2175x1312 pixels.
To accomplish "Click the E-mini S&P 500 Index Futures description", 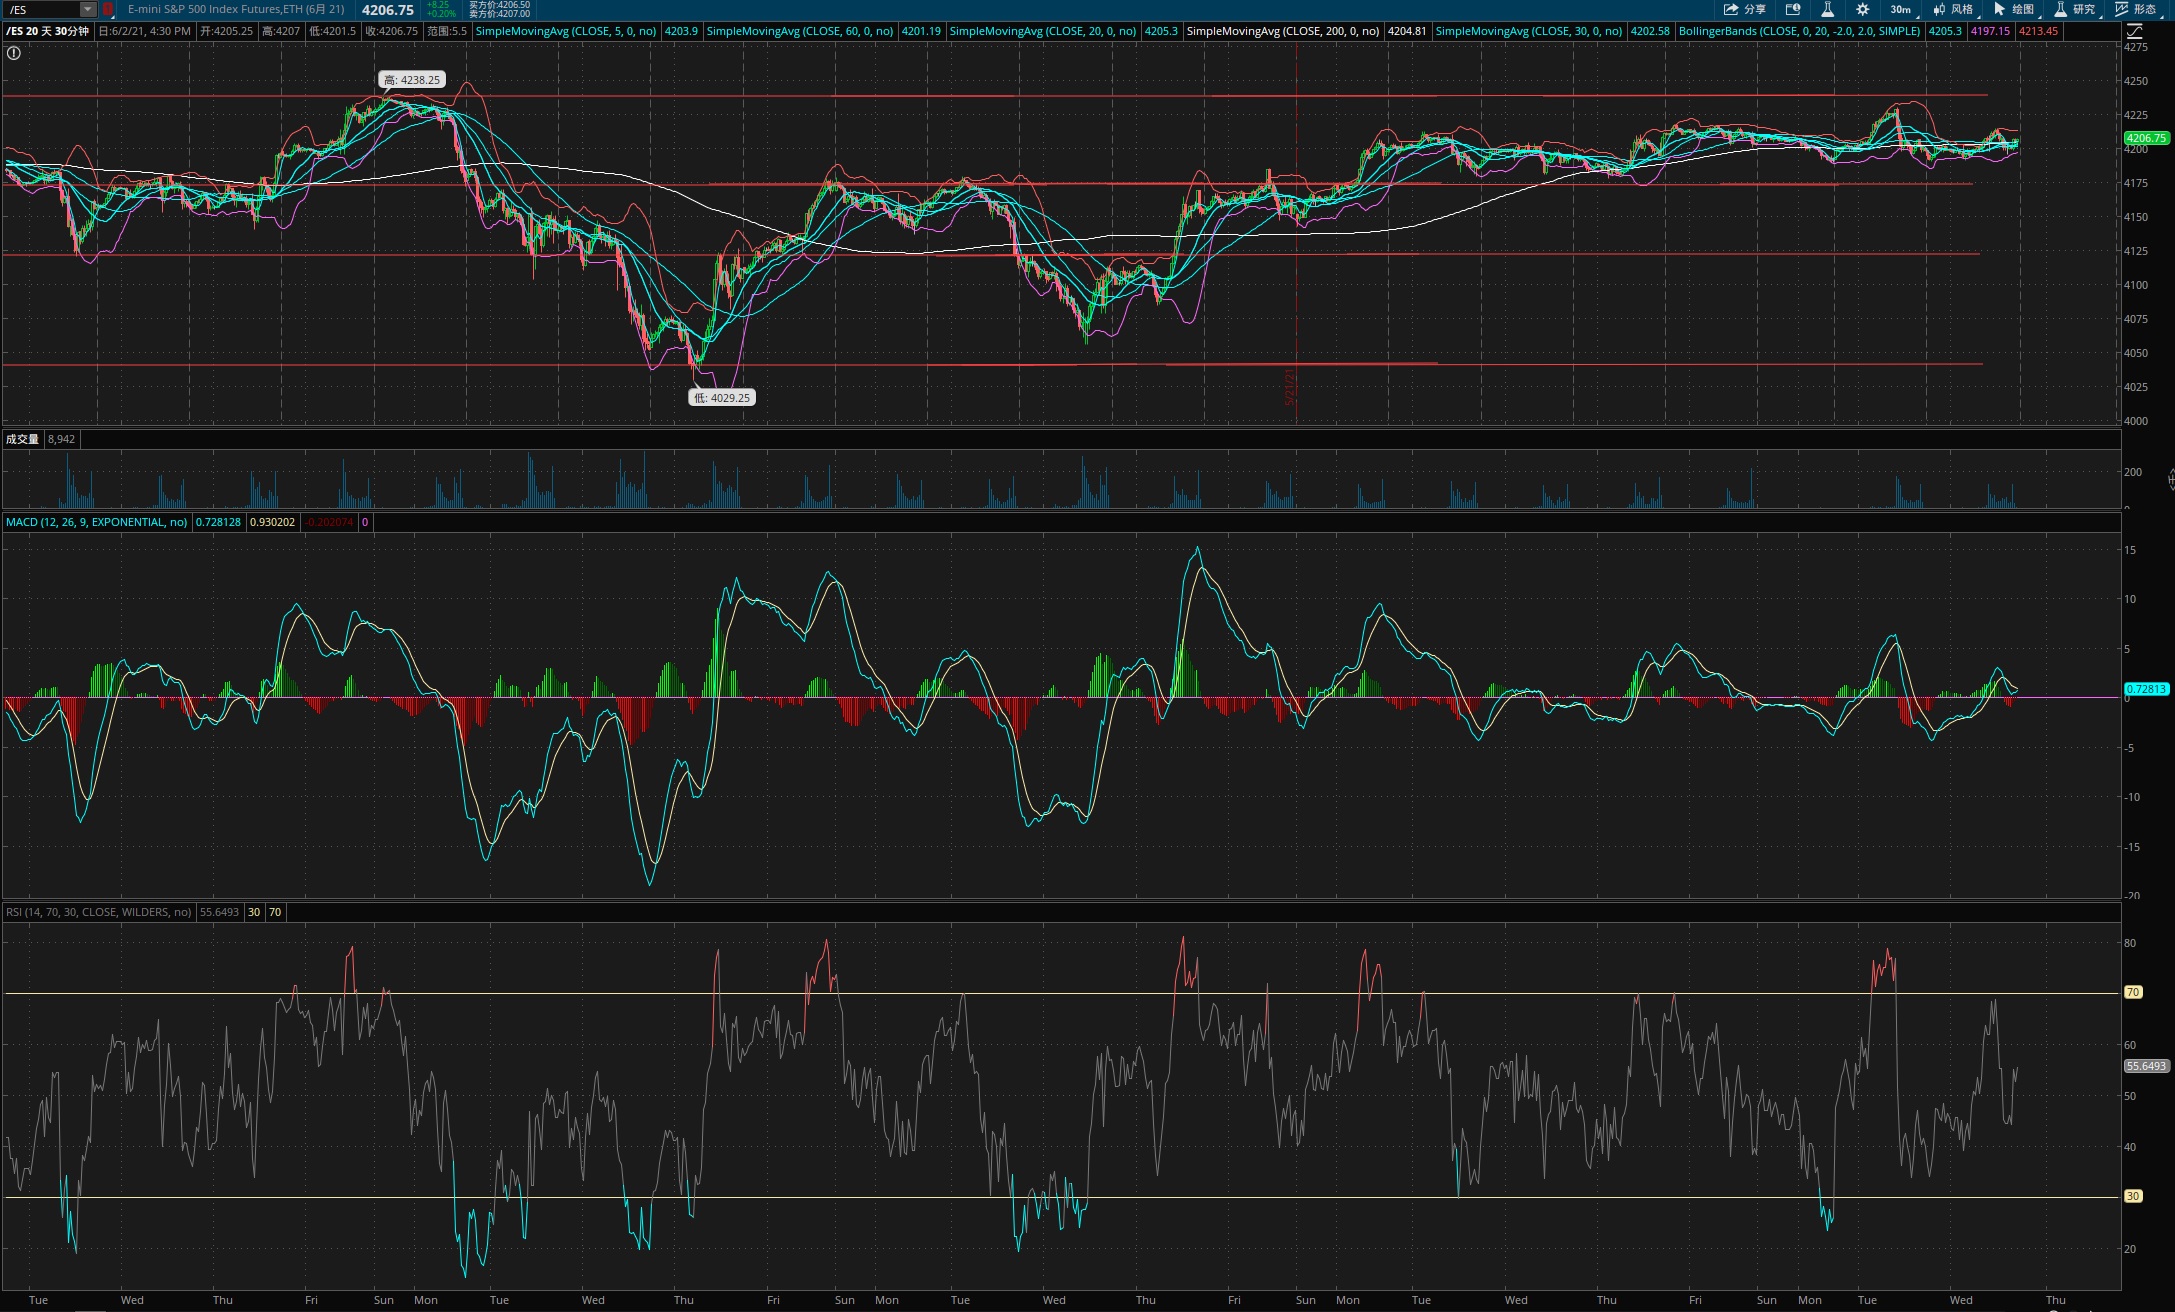I will [x=236, y=9].
